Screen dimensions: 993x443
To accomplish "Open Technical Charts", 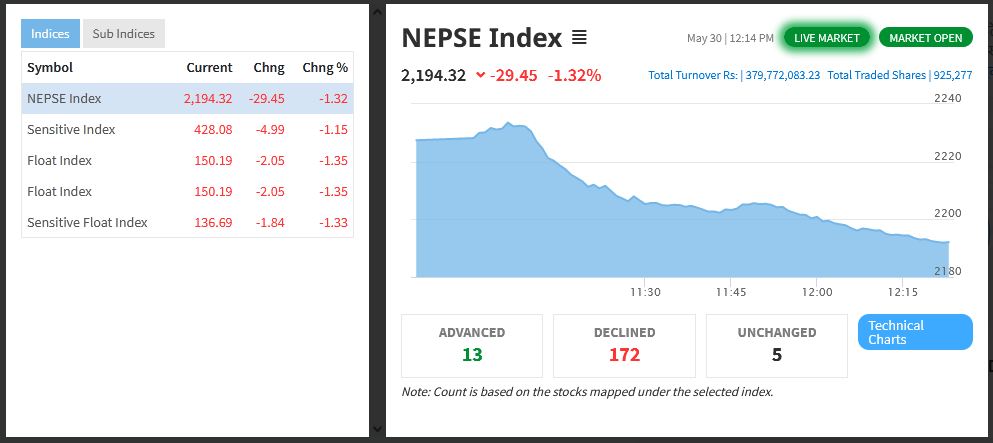I will point(915,332).
